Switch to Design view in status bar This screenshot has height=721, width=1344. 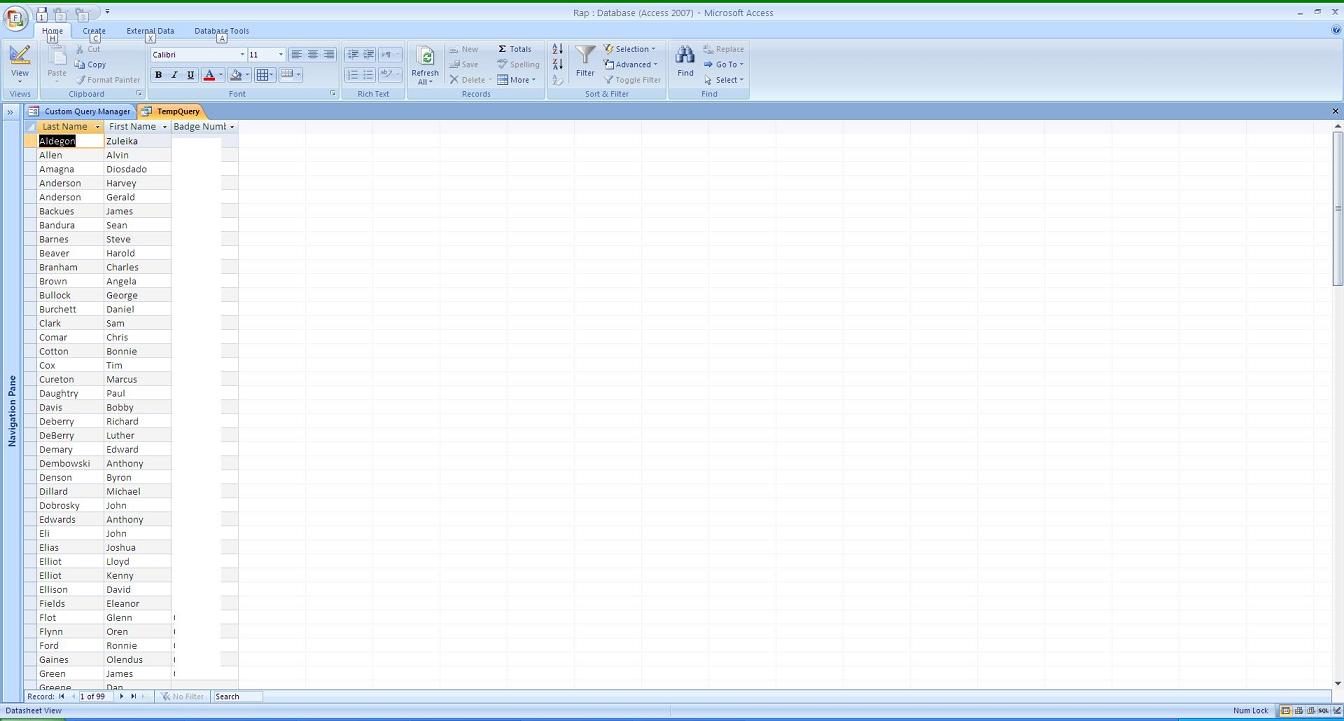[x=1336, y=711]
